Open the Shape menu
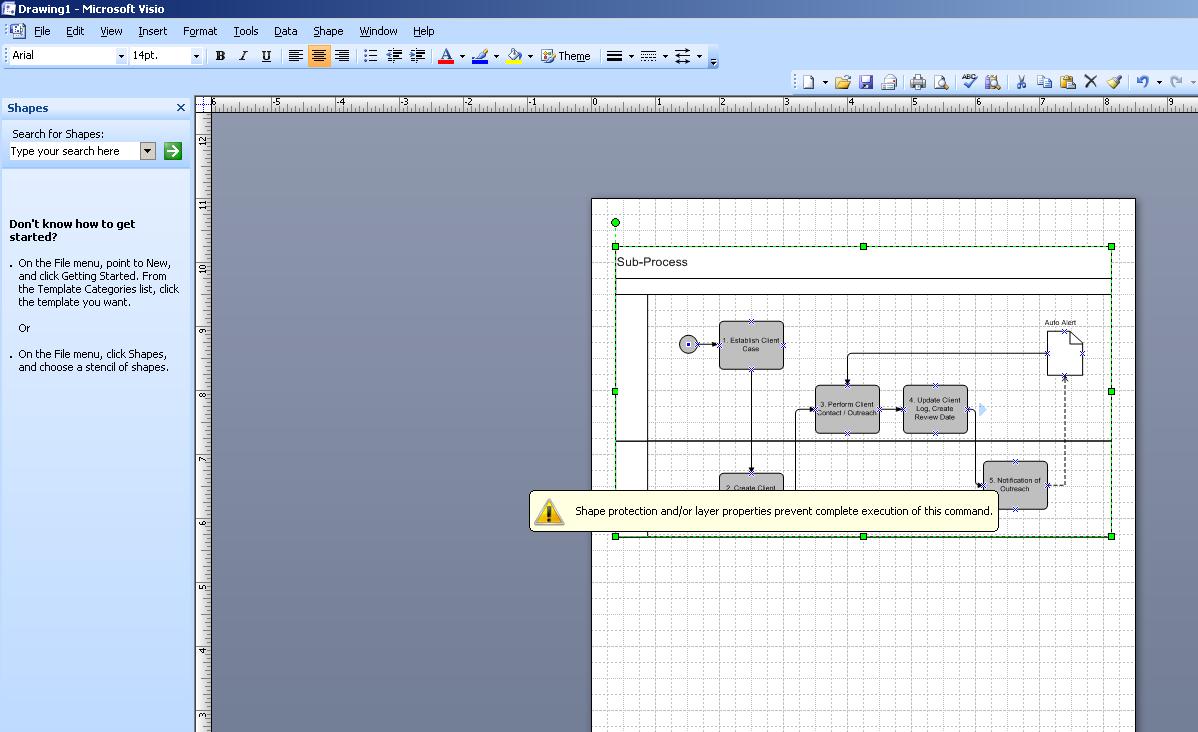The width and height of the screenshot is (1198, 732). pyautogui.click(x=328, y=31)
